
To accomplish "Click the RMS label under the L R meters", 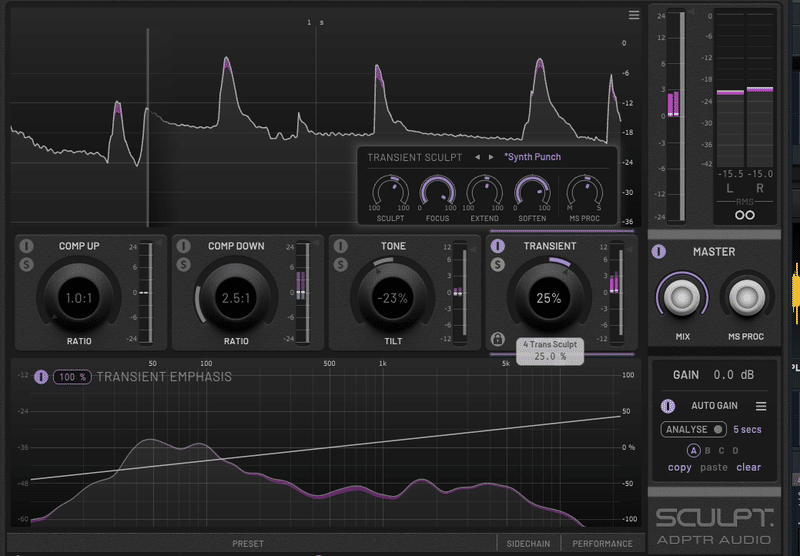I will click(x=745, y=202).
